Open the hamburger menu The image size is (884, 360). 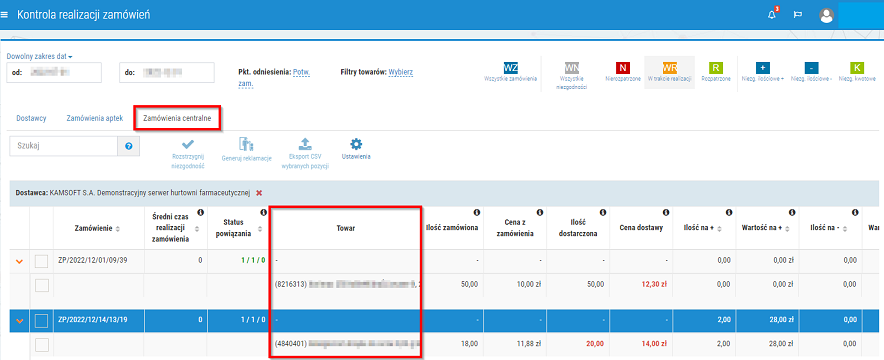click(5, 15)
